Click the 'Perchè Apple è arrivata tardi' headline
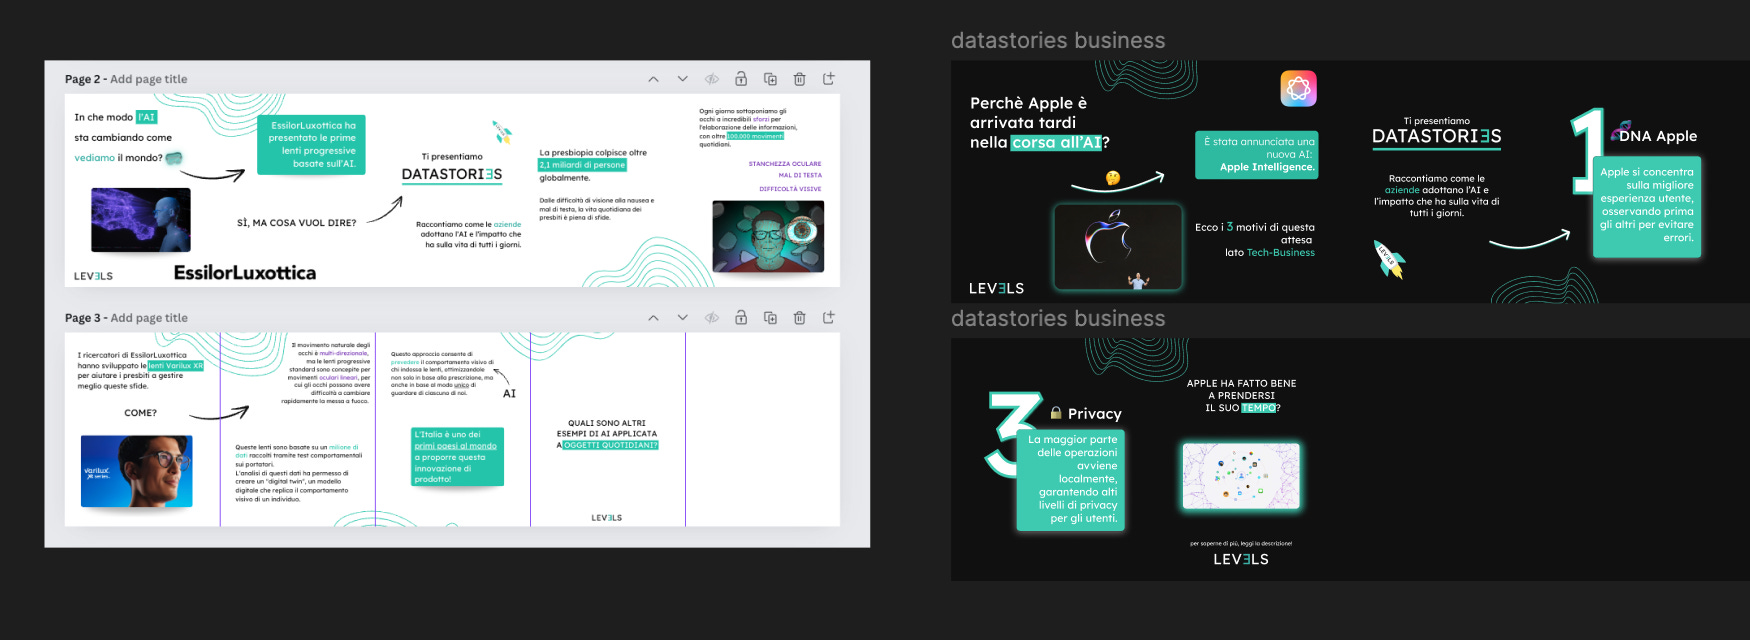 (x=1040, y=122)
